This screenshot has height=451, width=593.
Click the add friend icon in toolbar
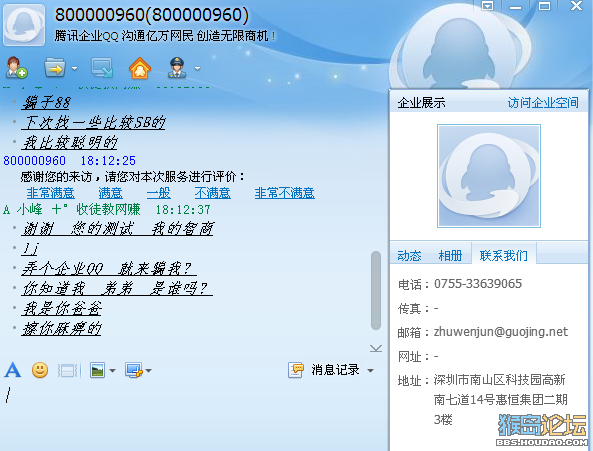tap(17, 68)
